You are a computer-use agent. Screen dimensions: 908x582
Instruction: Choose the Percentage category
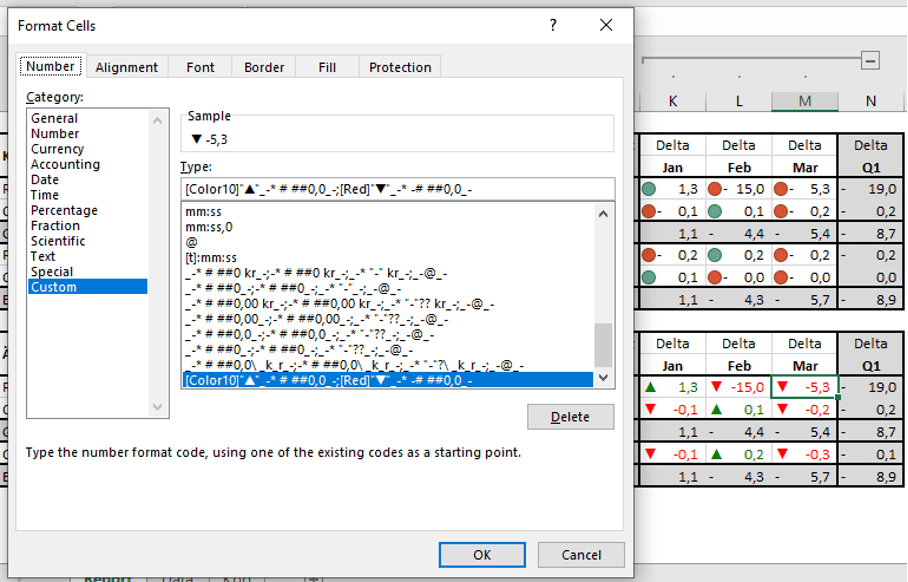[x=64, y=211]
